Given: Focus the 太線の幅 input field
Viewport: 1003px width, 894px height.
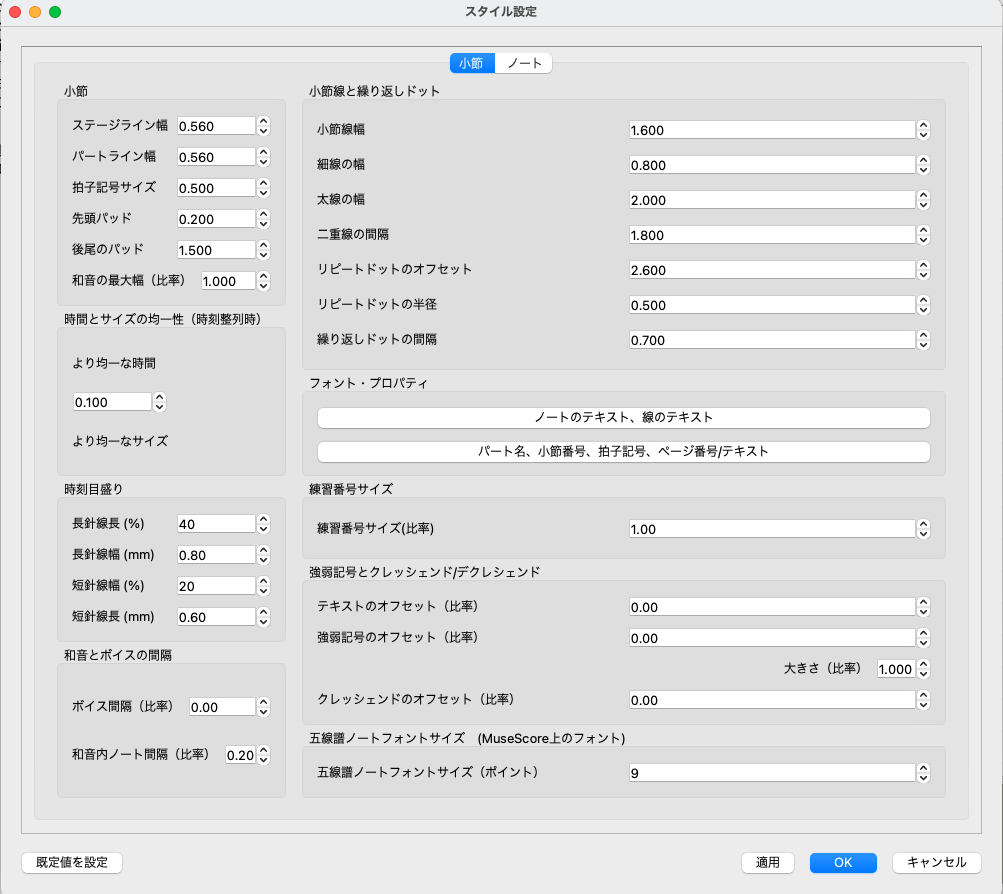Looking at the screenshot, I should coord(771,200).
